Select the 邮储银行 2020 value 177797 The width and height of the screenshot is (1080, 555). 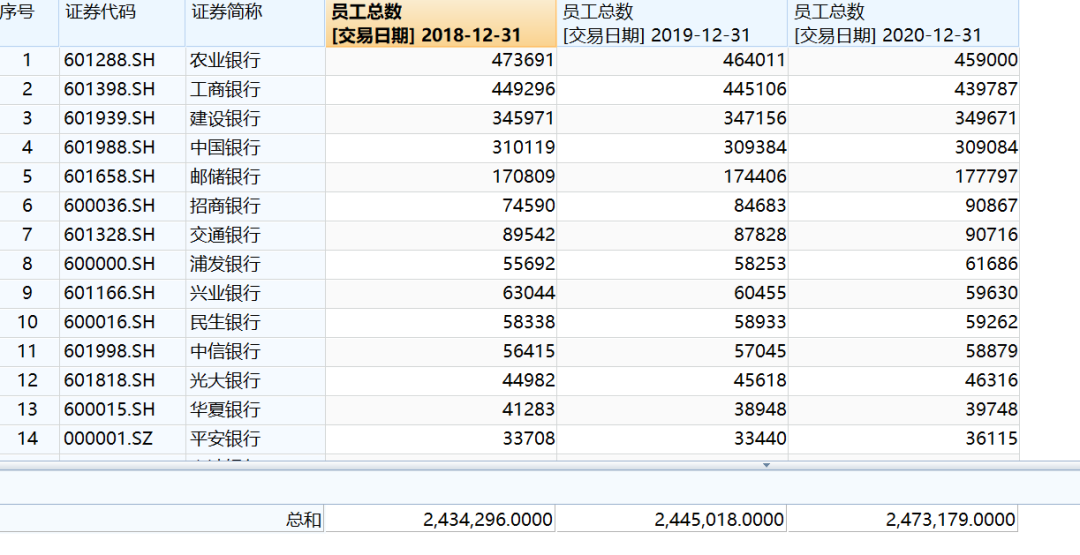(x=982, y=176)
